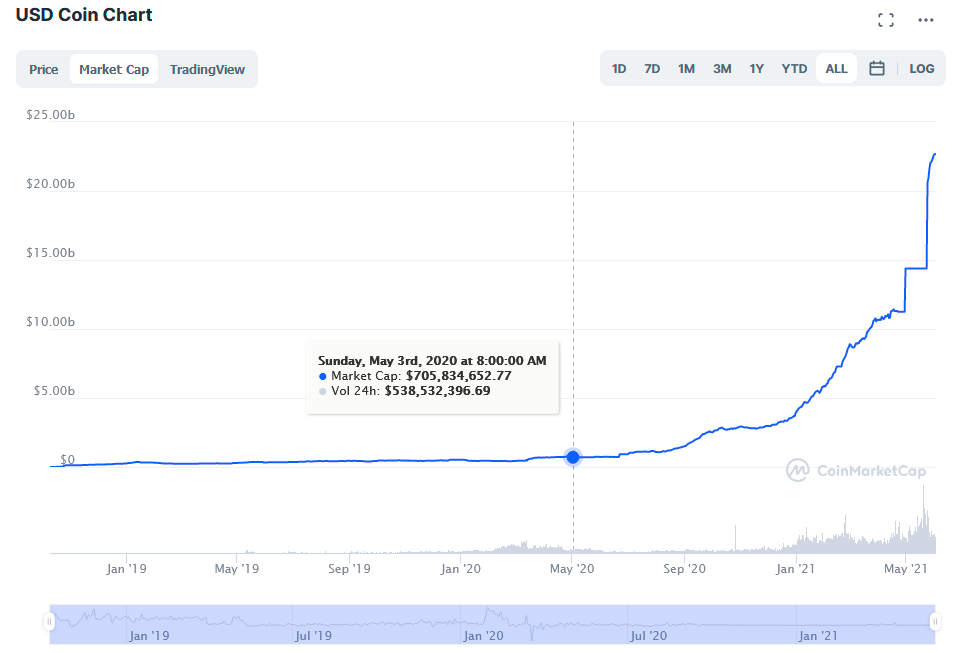
Task: Set chart range to YTD
Action: [794, 69]
